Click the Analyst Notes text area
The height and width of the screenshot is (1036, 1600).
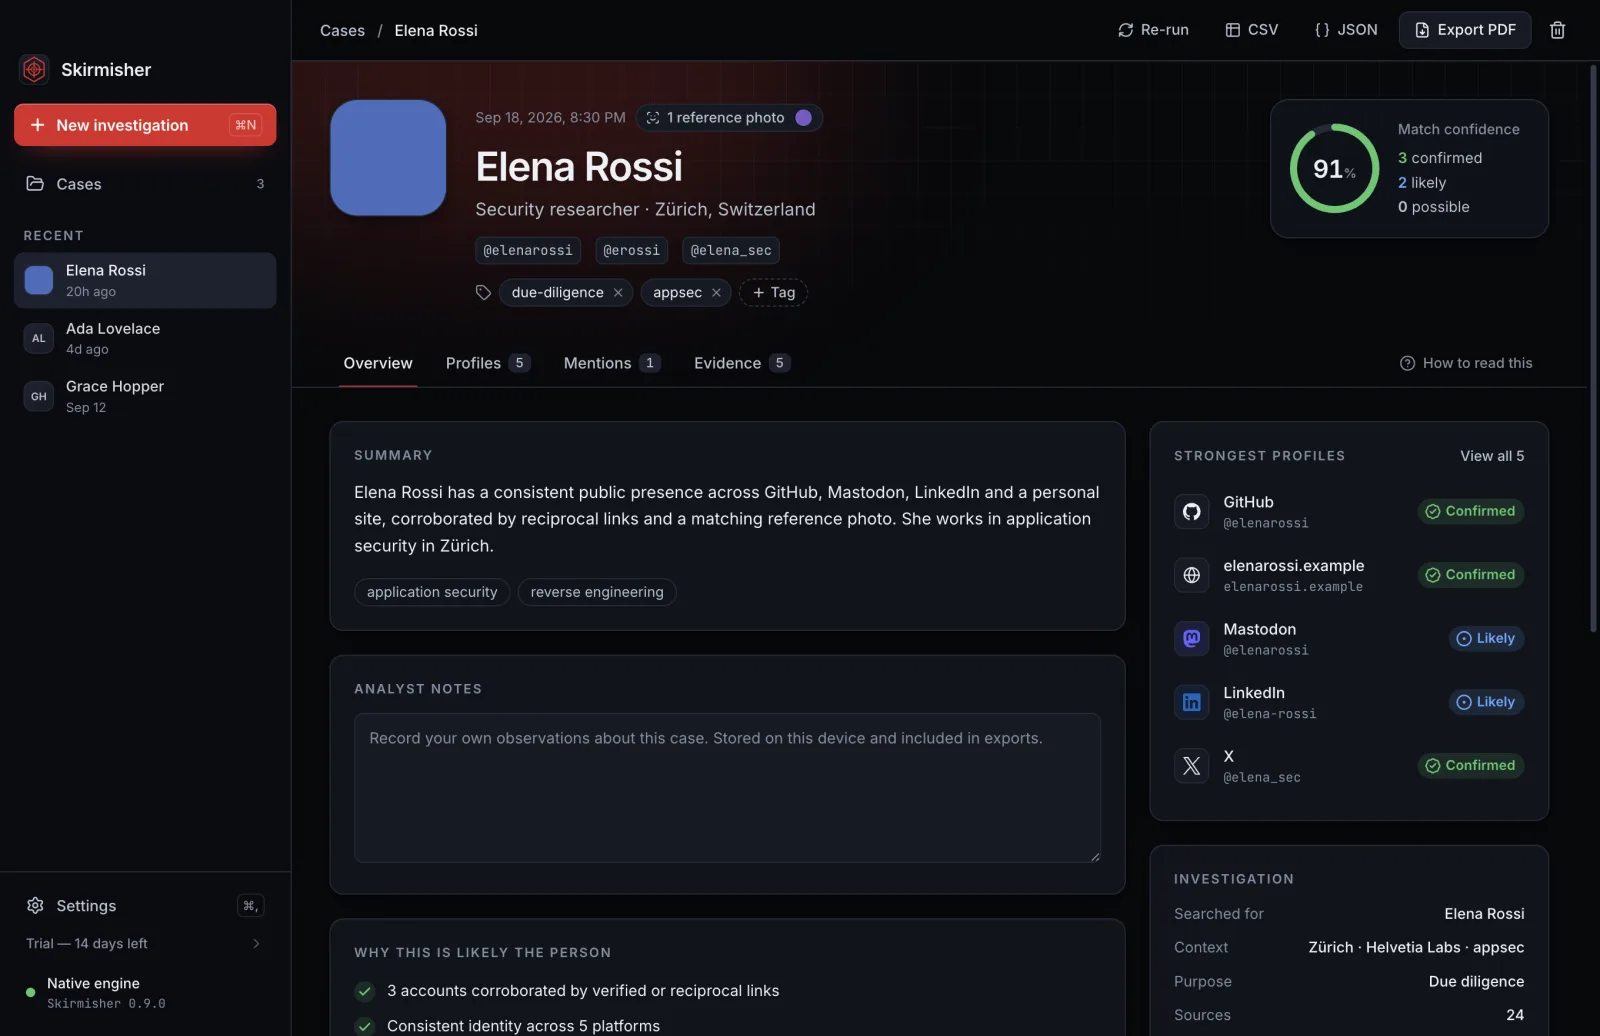[727, 788]
